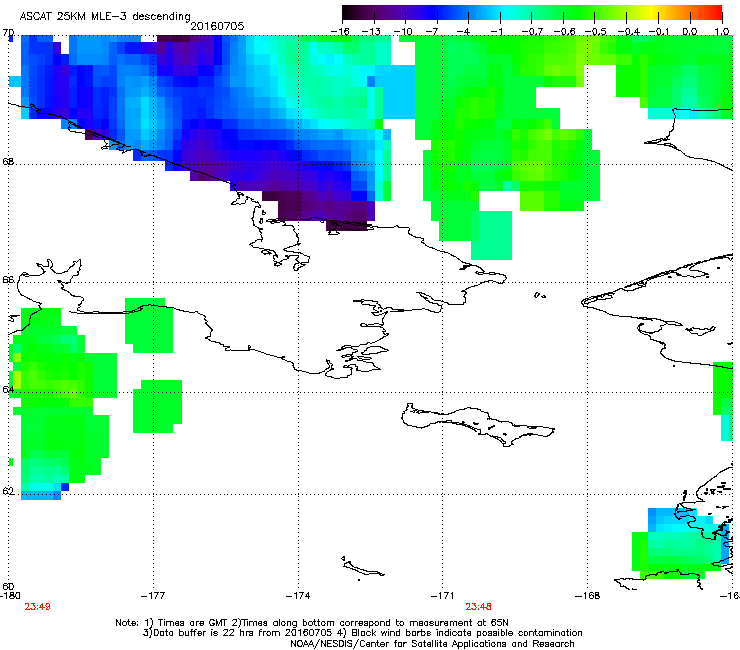
Task: Click the red timestamp 23:49
Action: (37, 607)
